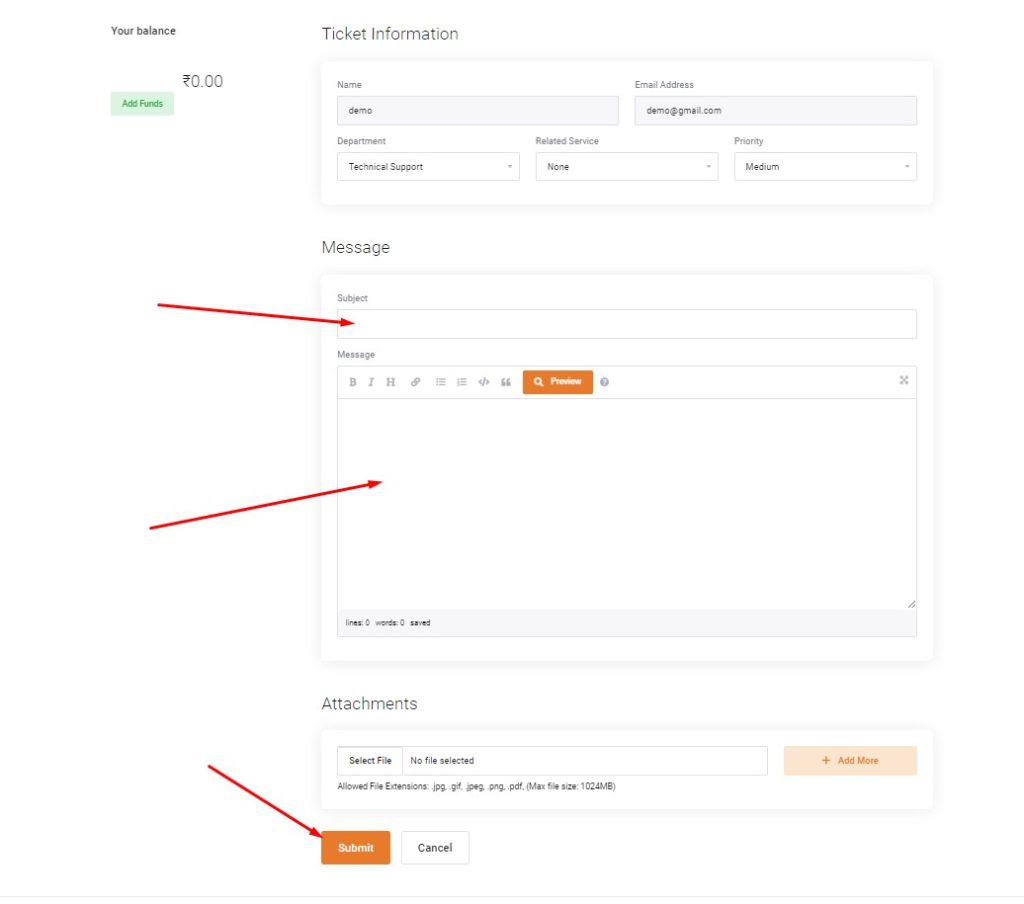Submit the support ticket
This screenshot has width=1024, height=904.
coord(355,848)
